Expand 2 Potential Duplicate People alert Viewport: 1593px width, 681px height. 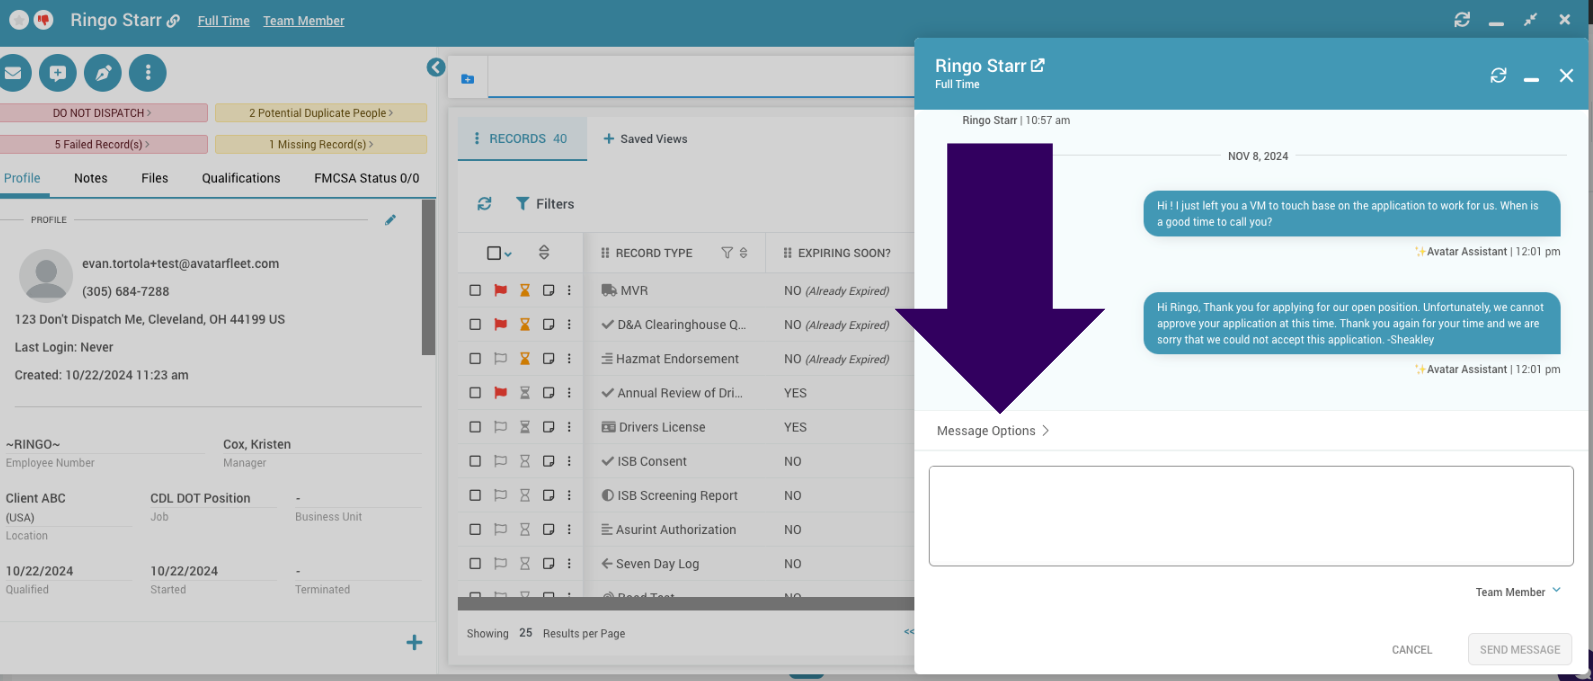[x=321, y=113]
